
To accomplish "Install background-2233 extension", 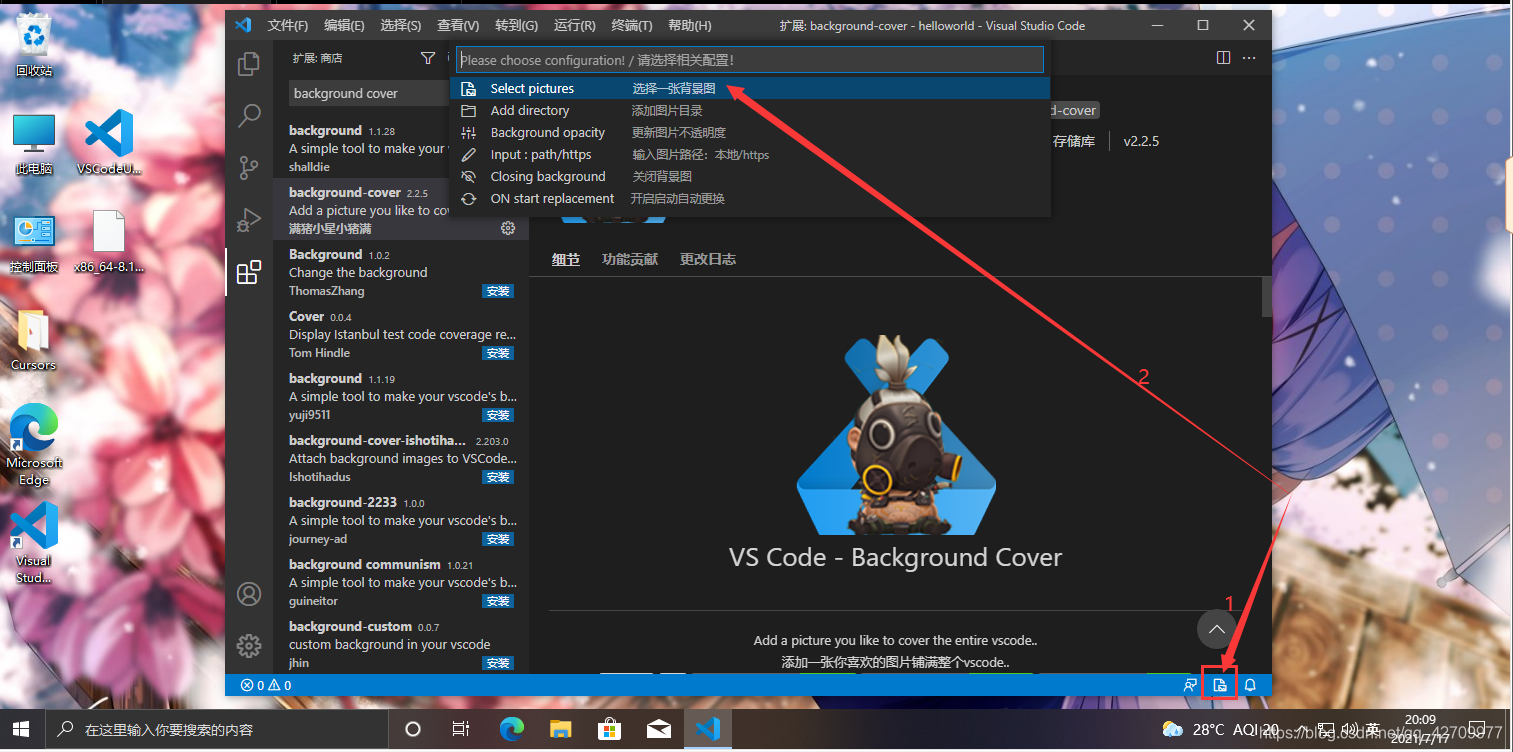I will [498, 539].
